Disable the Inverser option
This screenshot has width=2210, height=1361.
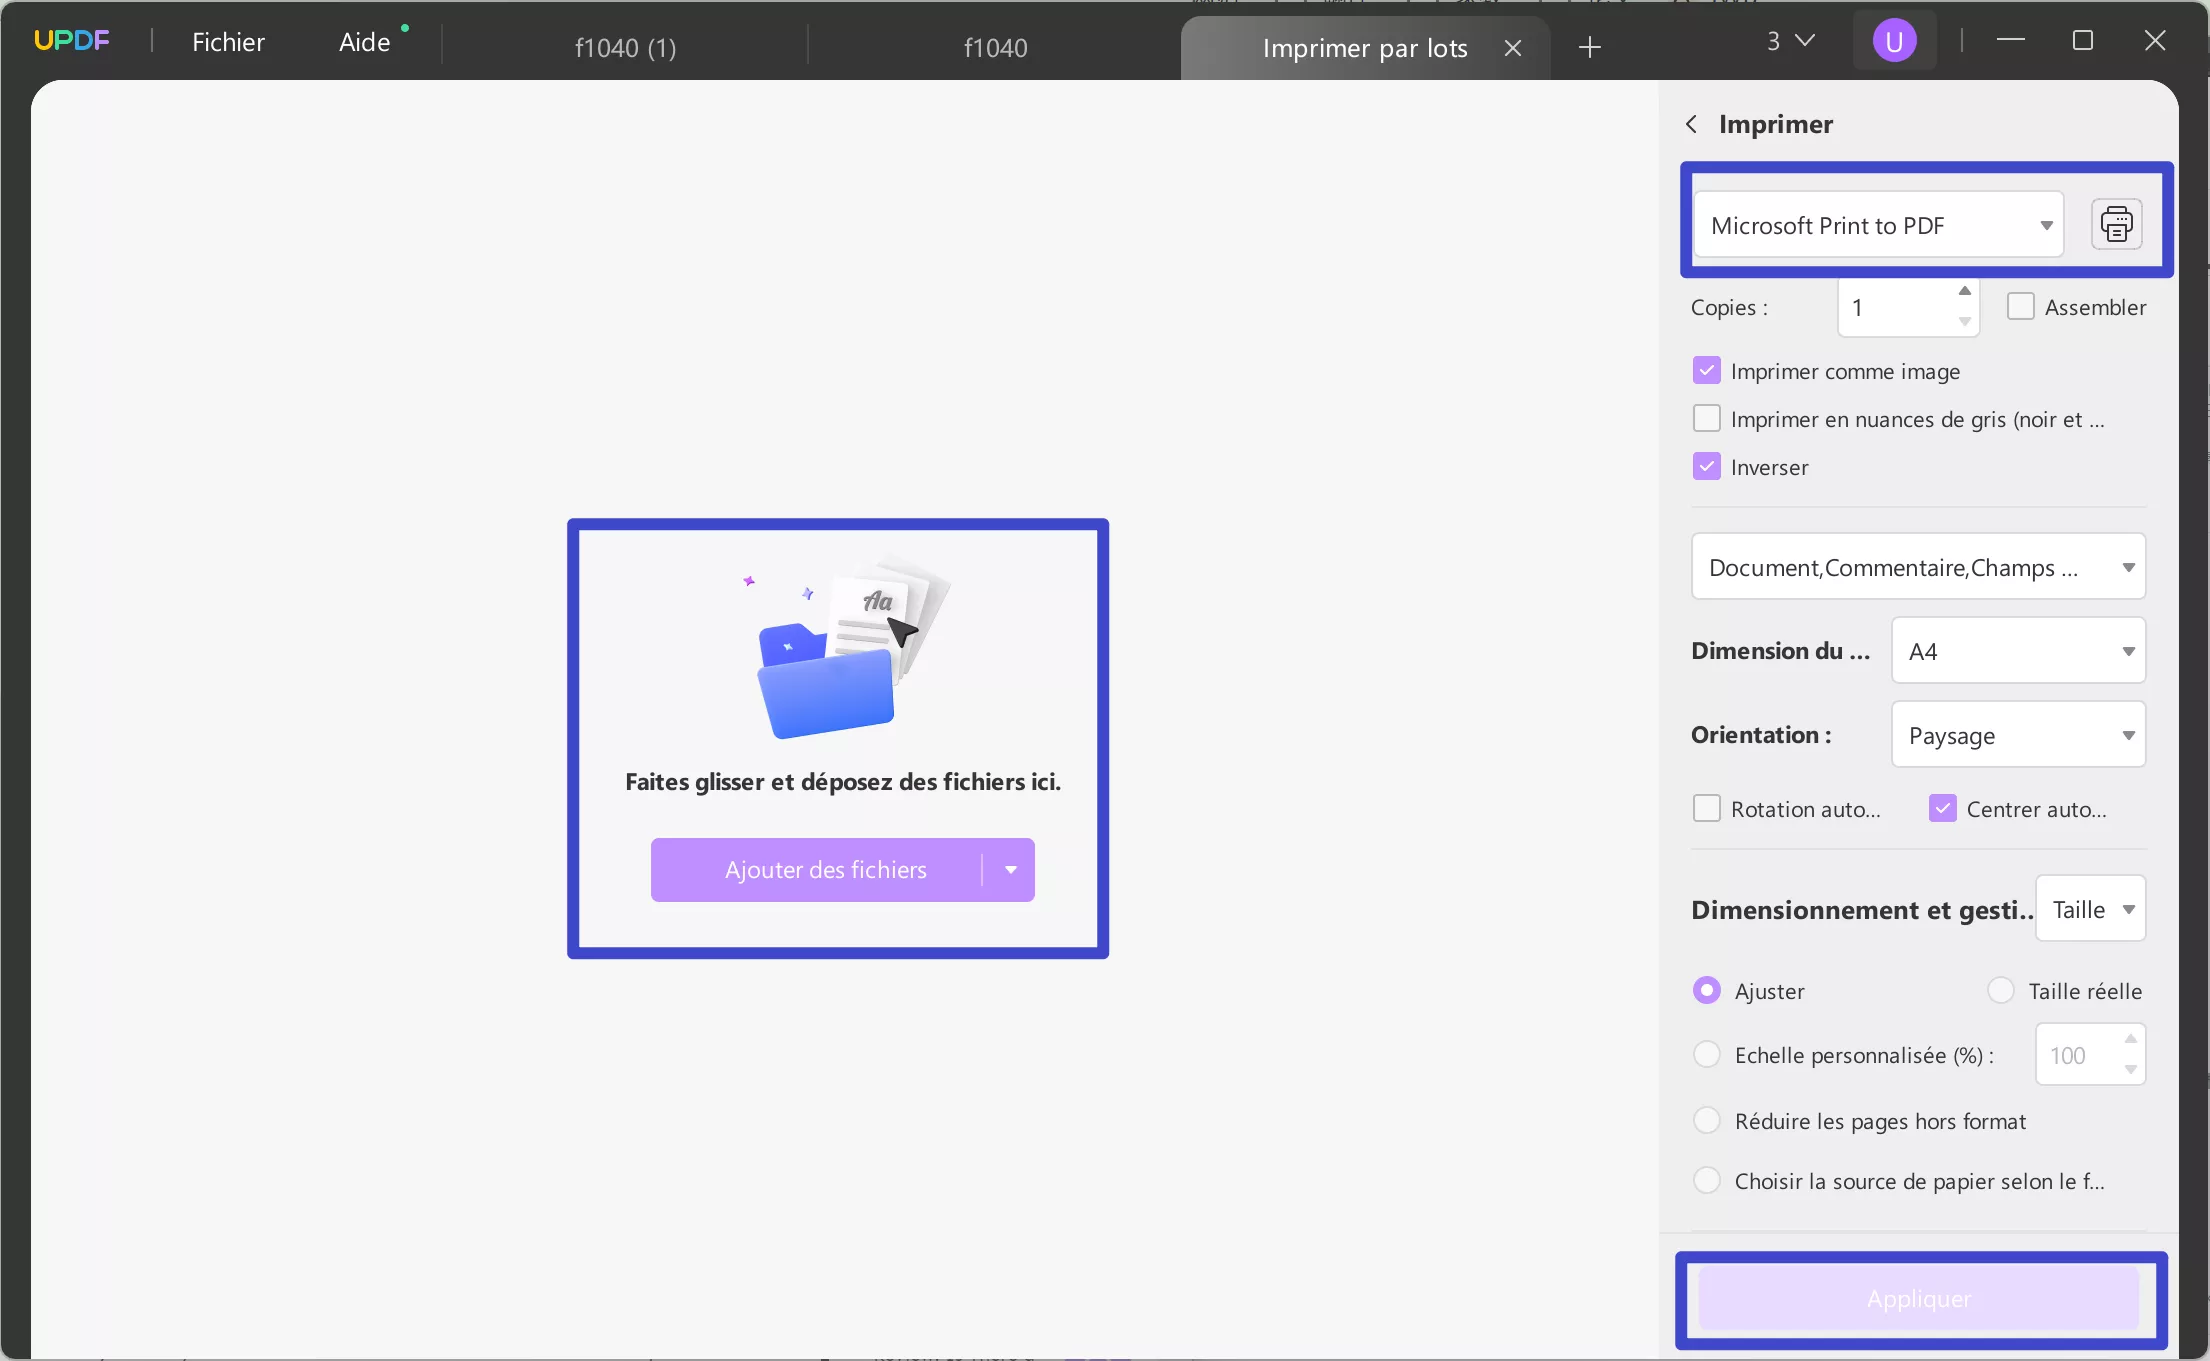click(1706, 466)
